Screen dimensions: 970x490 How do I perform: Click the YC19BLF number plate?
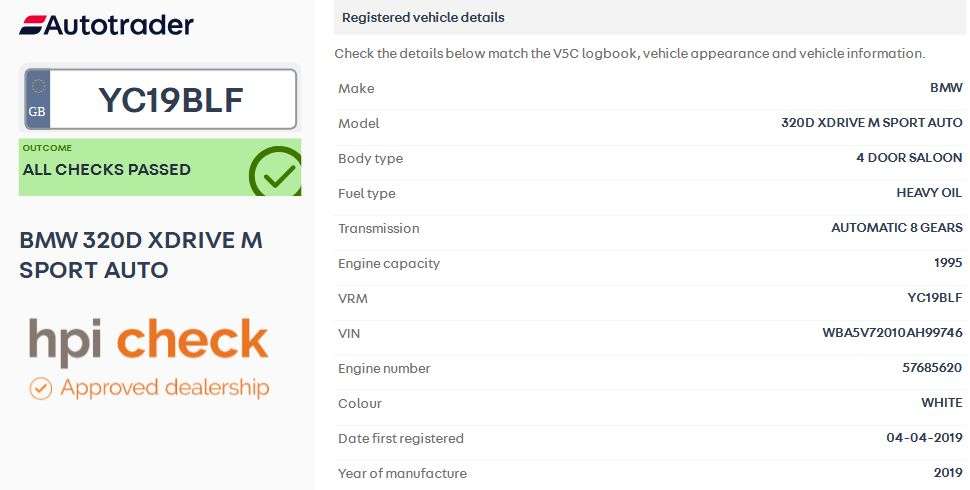pos(170,100)
